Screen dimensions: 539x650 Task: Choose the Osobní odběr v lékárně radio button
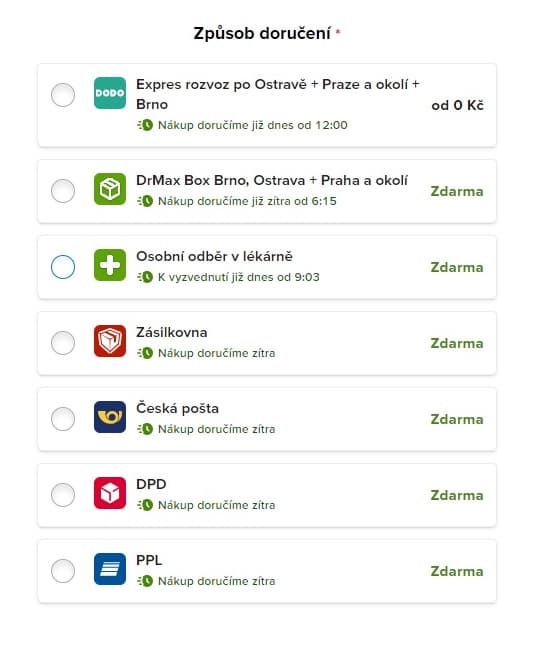[63, 267]
